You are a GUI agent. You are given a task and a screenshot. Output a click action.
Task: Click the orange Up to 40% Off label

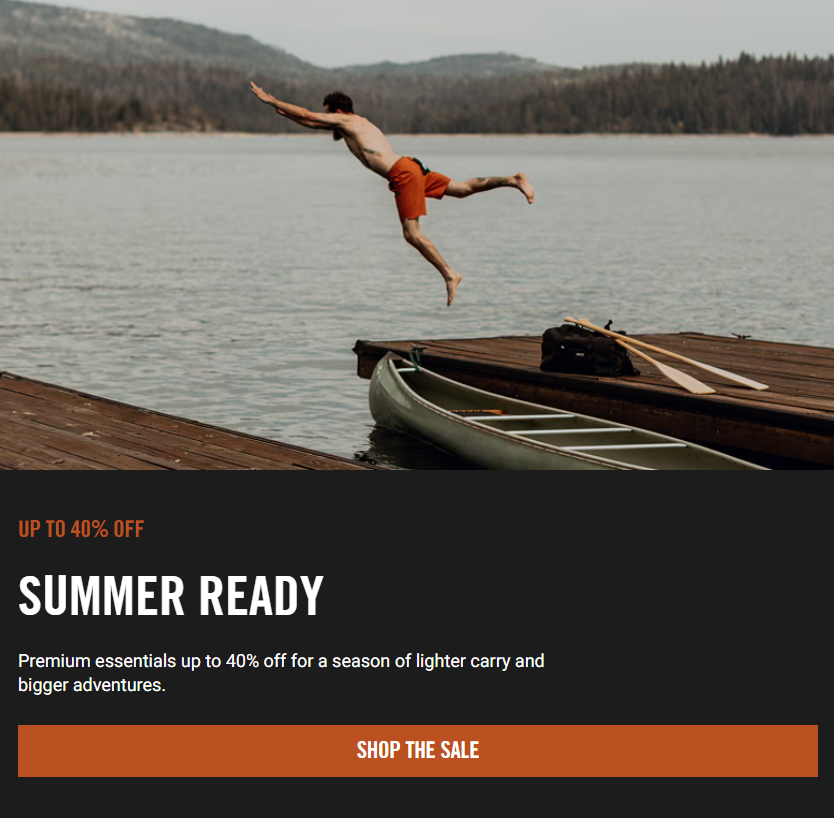81,529
